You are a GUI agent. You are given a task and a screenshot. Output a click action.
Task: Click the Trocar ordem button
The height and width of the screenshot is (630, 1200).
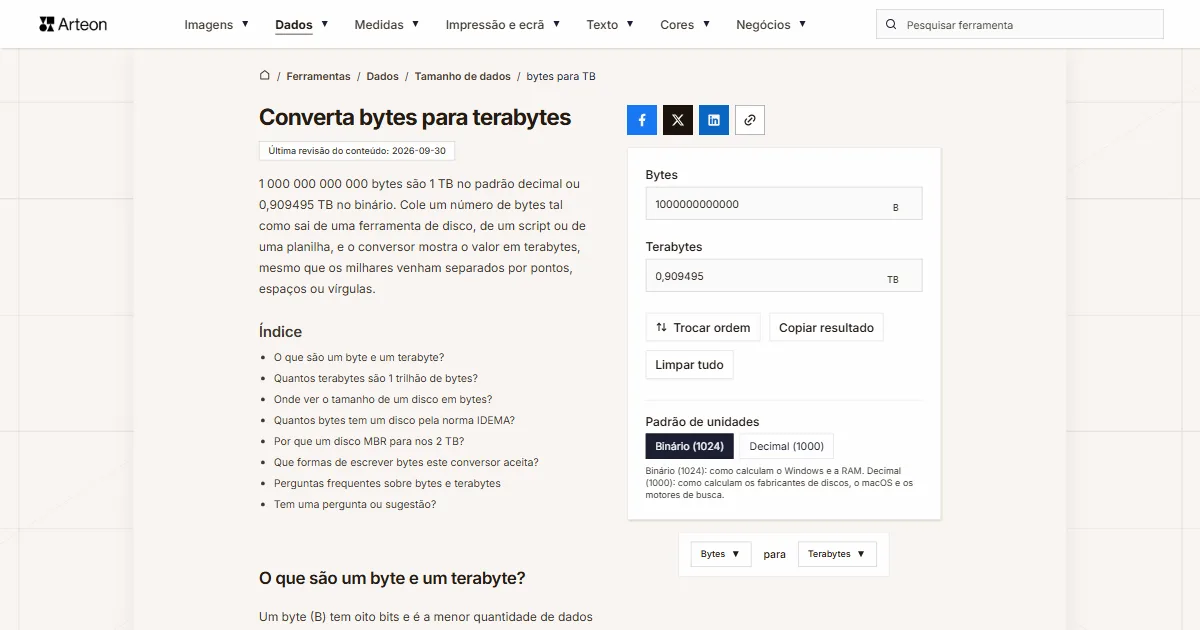[x=703, y=327]
